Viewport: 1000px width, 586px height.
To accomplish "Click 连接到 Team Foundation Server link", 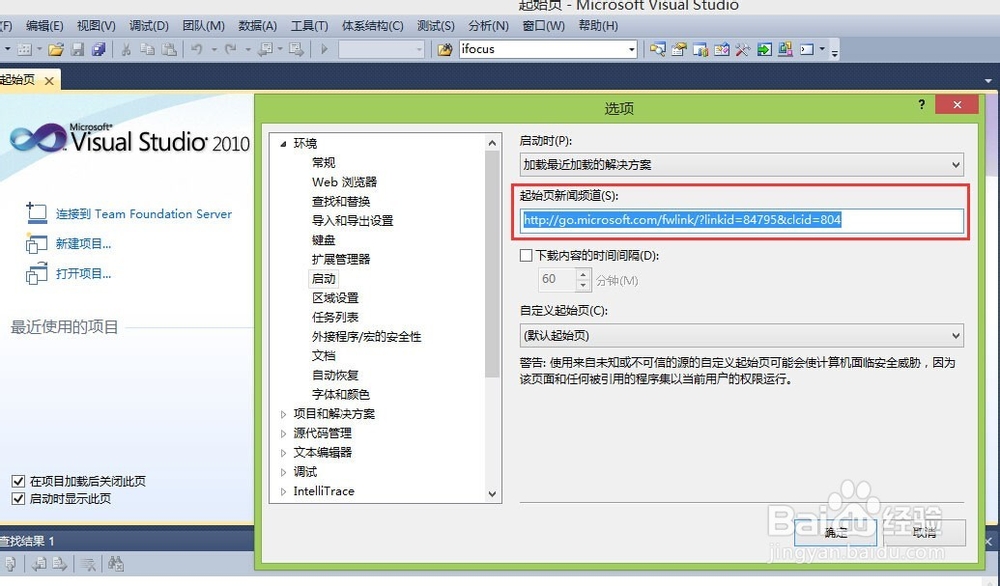I will pyautogui.click(x=143, y=214).
